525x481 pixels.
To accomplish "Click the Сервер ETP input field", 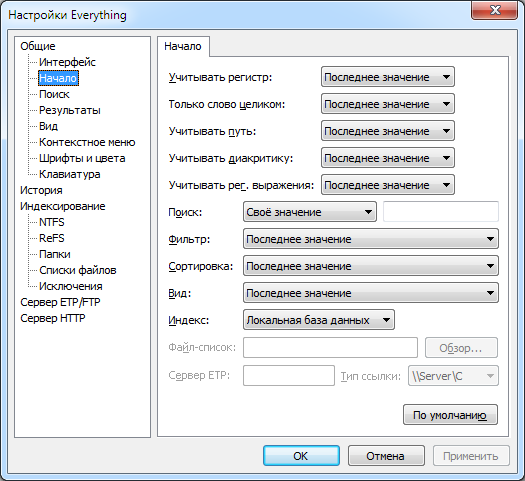I will [x=289, y=376].
